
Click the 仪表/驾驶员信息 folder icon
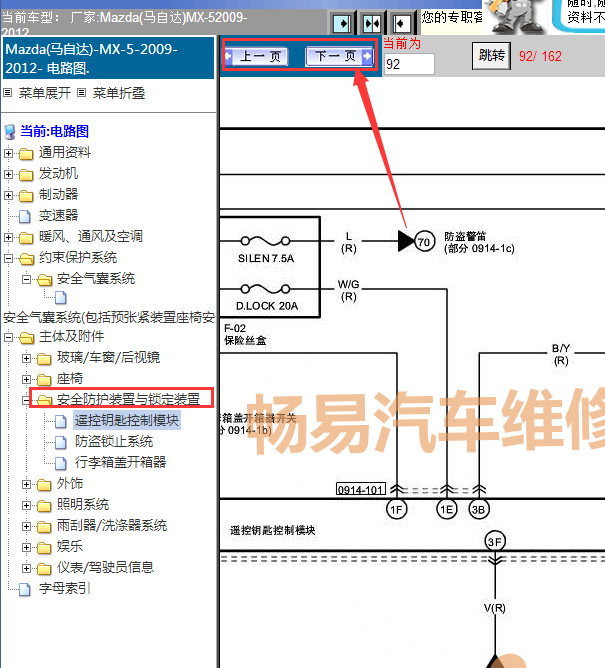(44, 569)
